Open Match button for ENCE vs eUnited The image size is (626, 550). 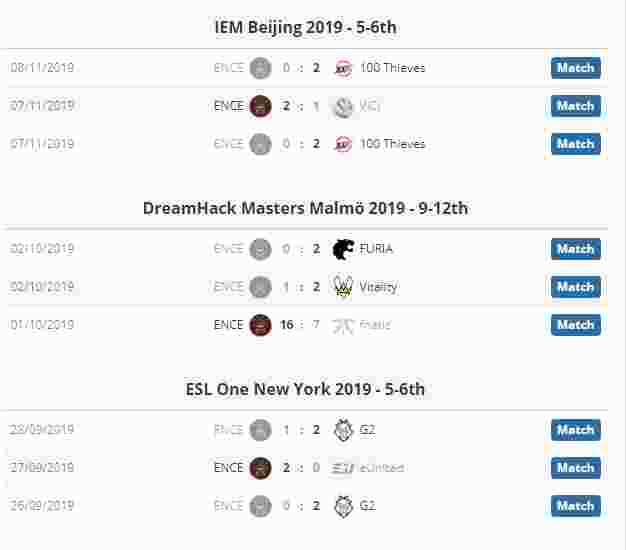point(576,468)
